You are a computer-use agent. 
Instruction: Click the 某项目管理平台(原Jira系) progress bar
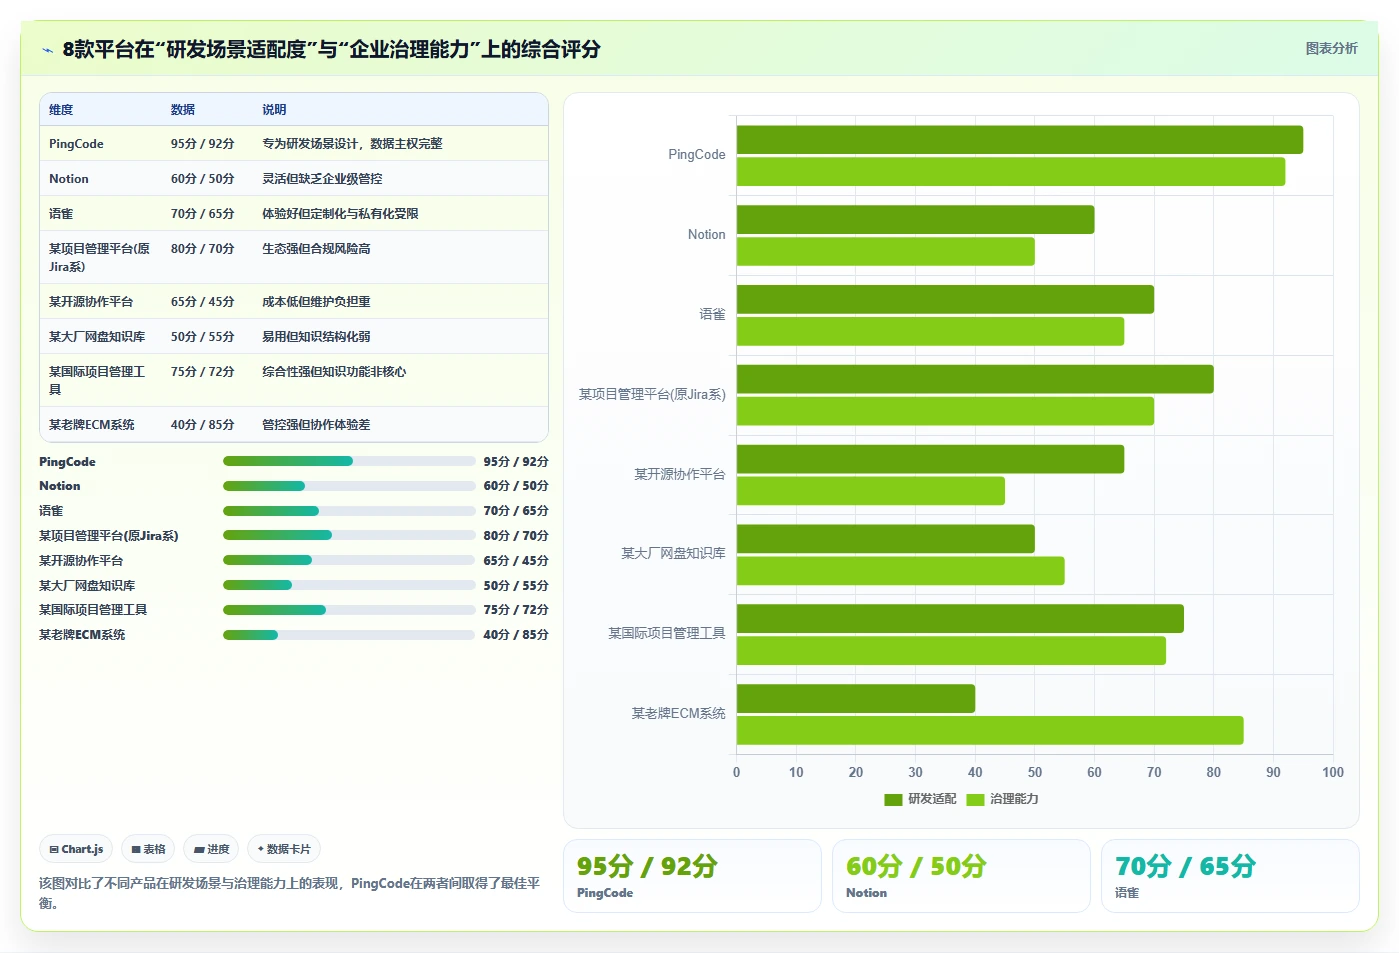(349, 535)
